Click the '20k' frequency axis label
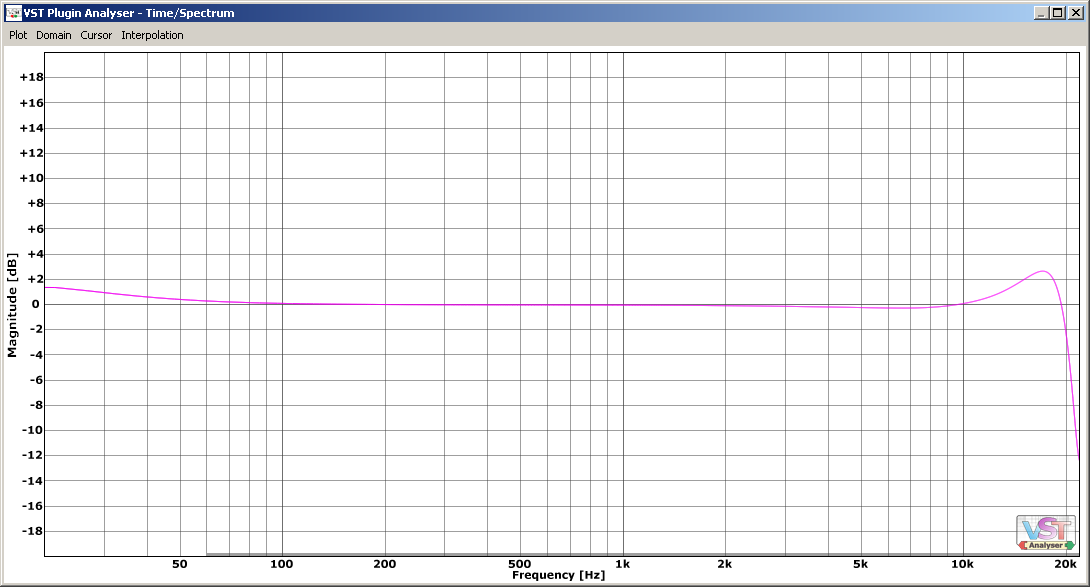This screenshot has height=587, width=1090. (1065, 564)
